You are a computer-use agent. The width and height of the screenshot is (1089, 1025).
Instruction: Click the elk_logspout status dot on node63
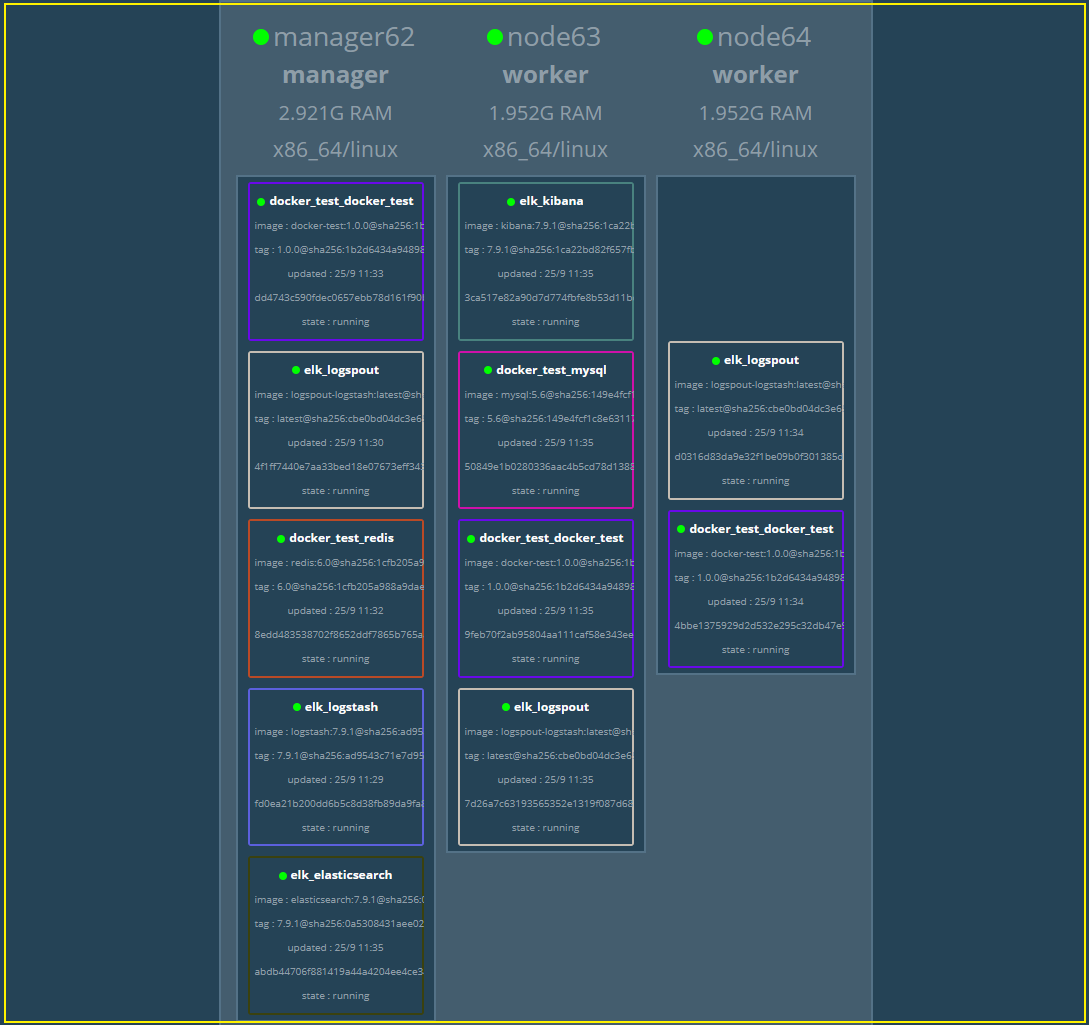pyautogui.click(x=506, y=707)
